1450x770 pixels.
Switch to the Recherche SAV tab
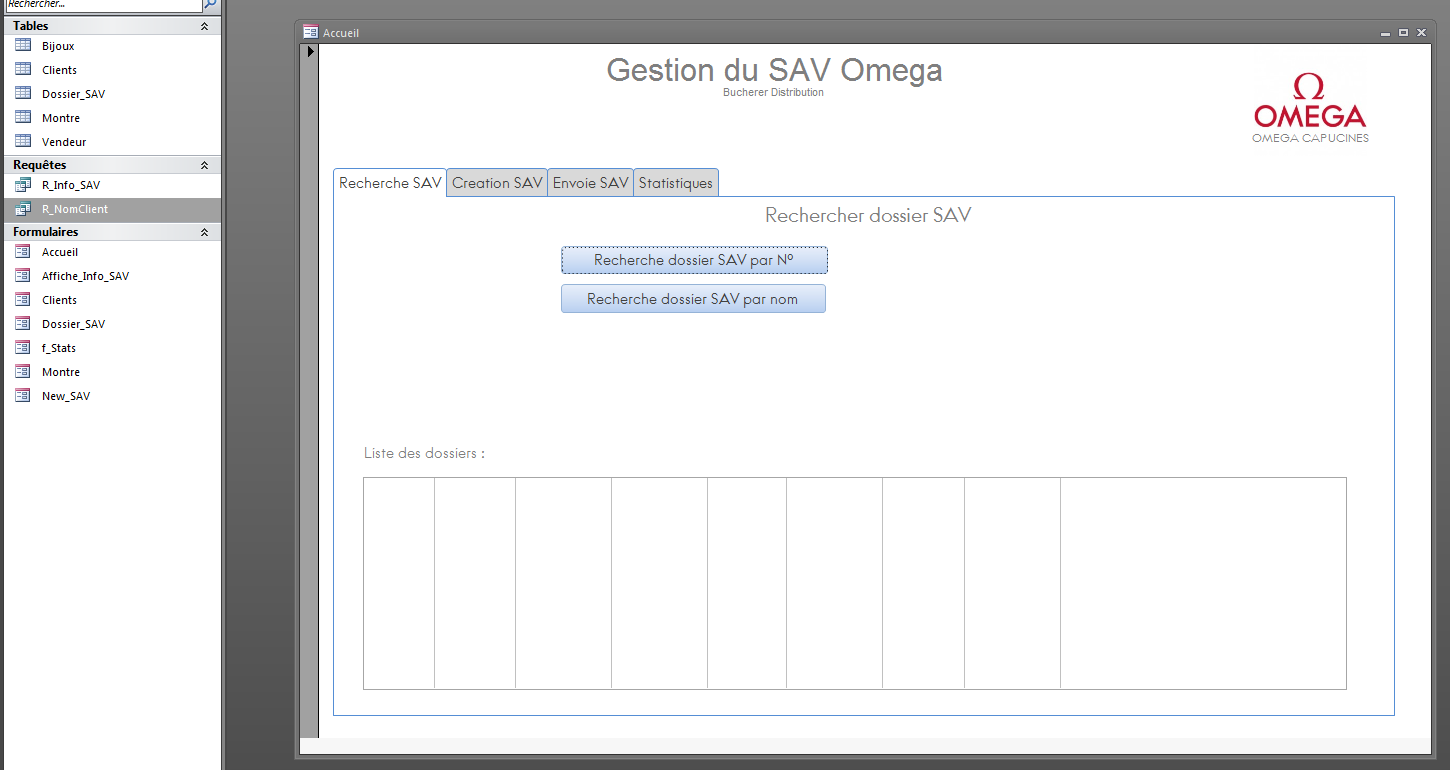390,183
